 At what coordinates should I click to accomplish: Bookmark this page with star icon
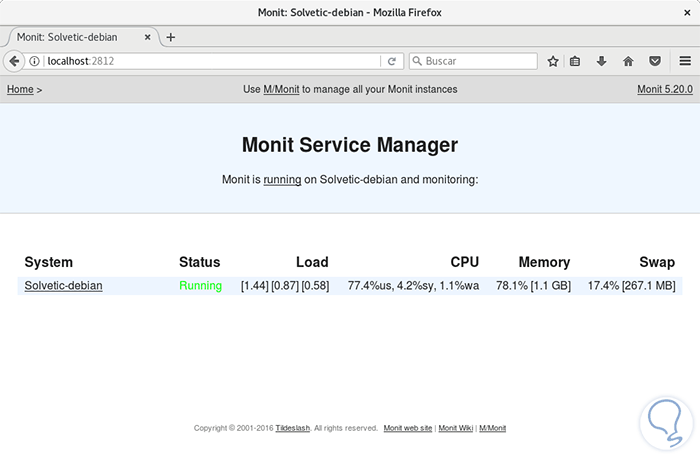coord(553,61)
